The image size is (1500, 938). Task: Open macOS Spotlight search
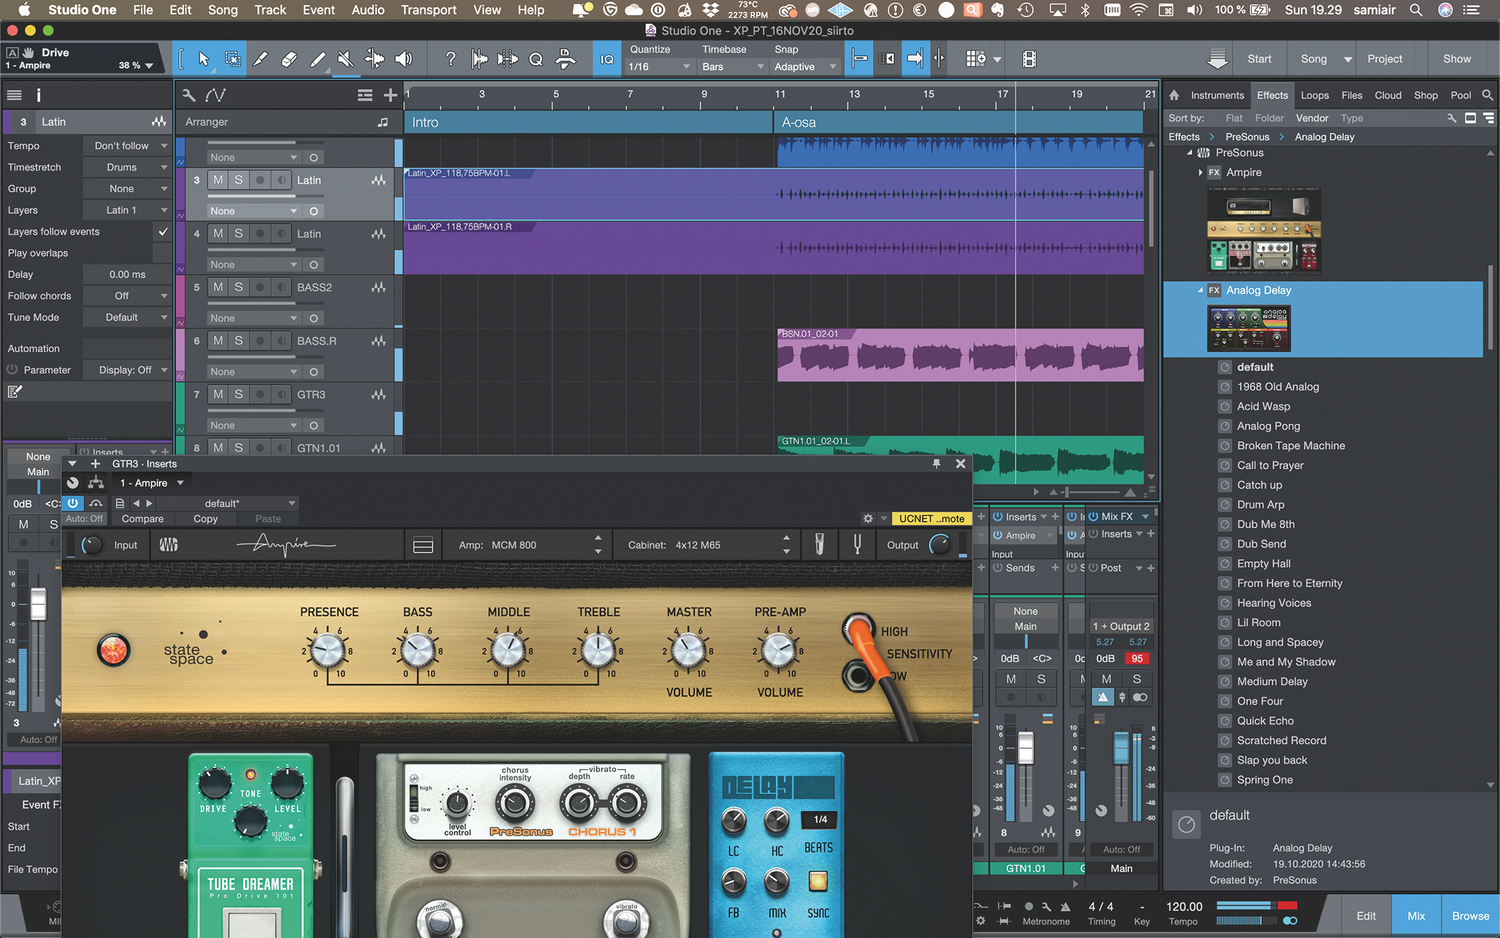coord(1415,10)
